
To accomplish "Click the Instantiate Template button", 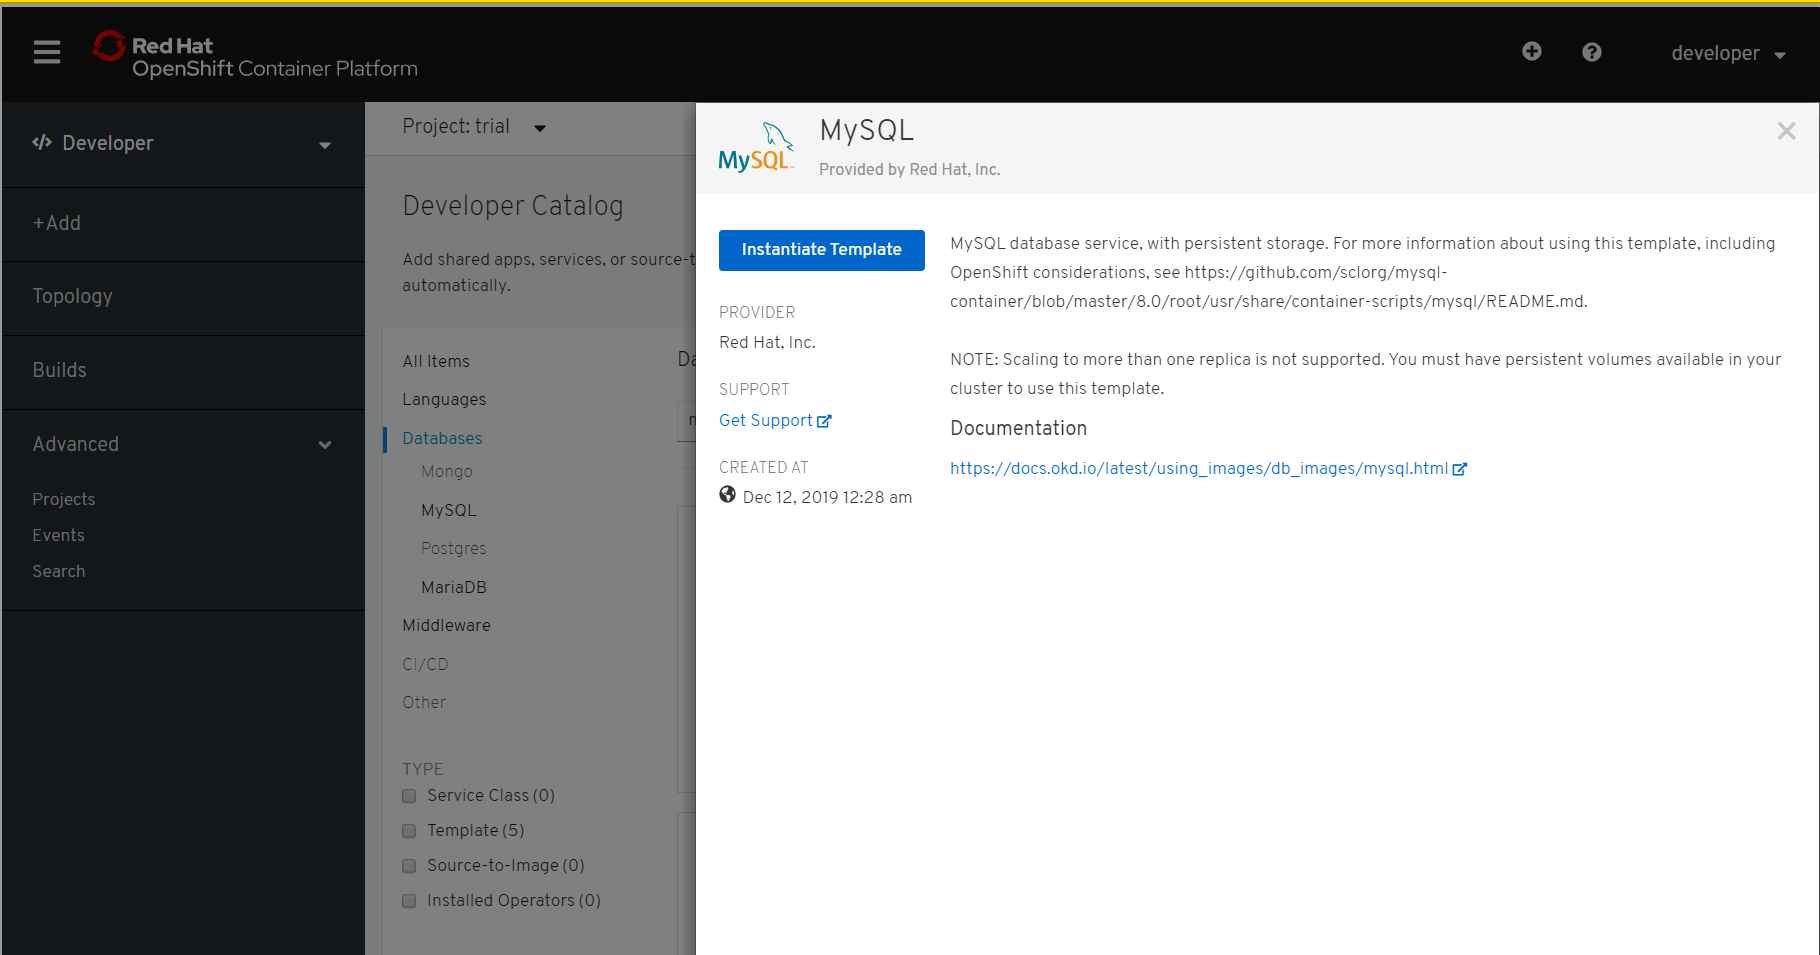I will 822,250.
